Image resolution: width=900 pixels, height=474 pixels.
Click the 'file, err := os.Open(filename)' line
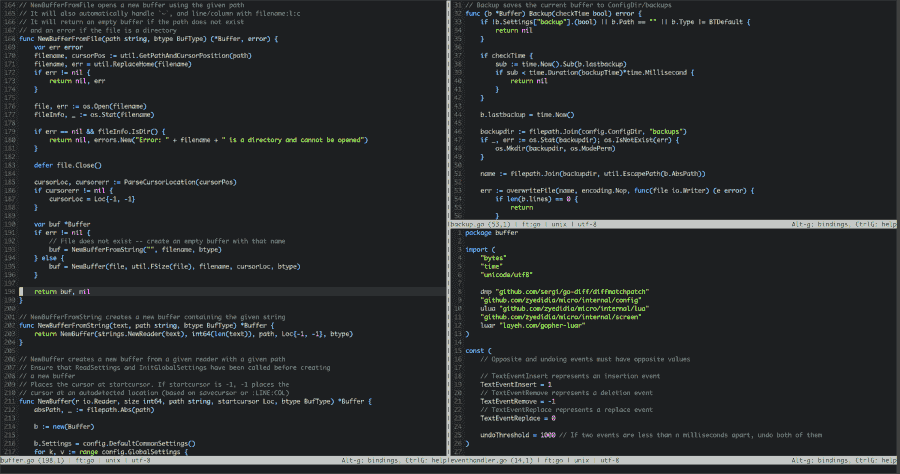pos(90,106)
